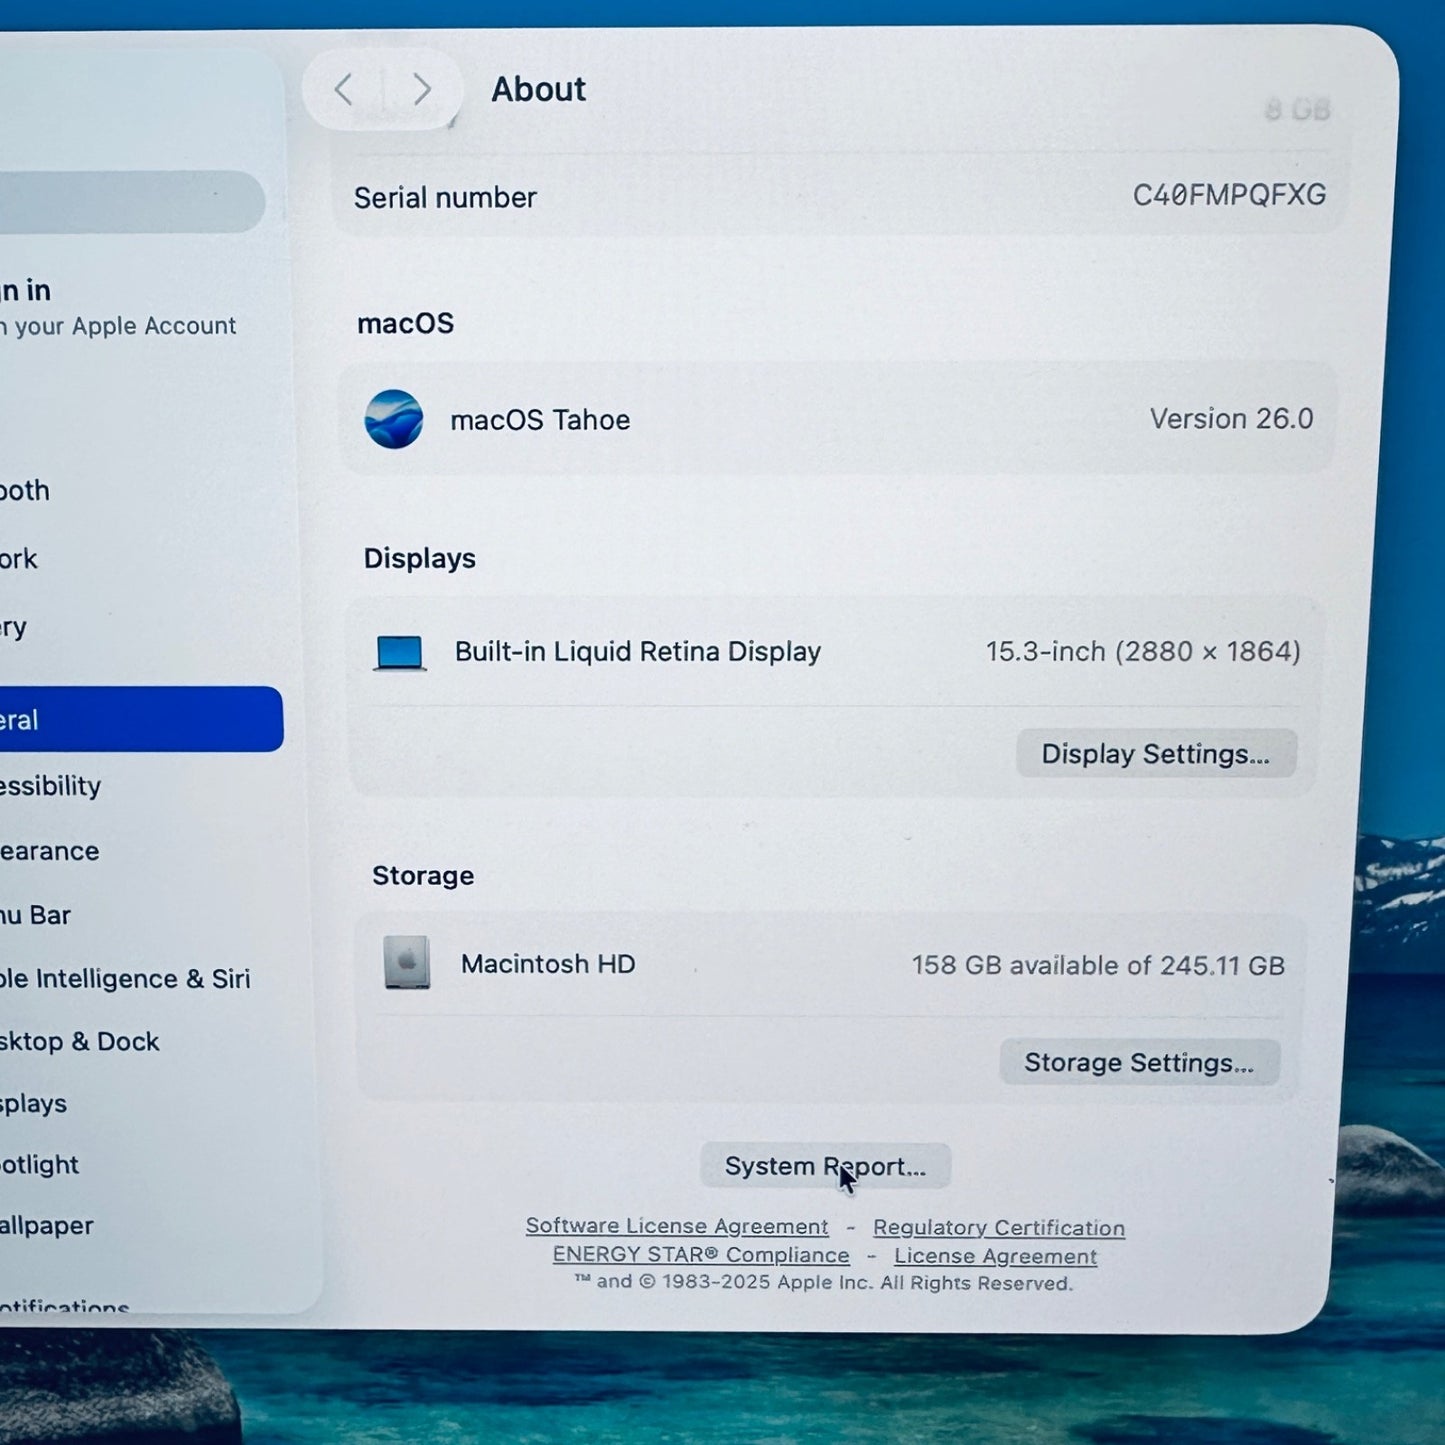Click 158 GB available of 245.11 GB

(1098, 965)
